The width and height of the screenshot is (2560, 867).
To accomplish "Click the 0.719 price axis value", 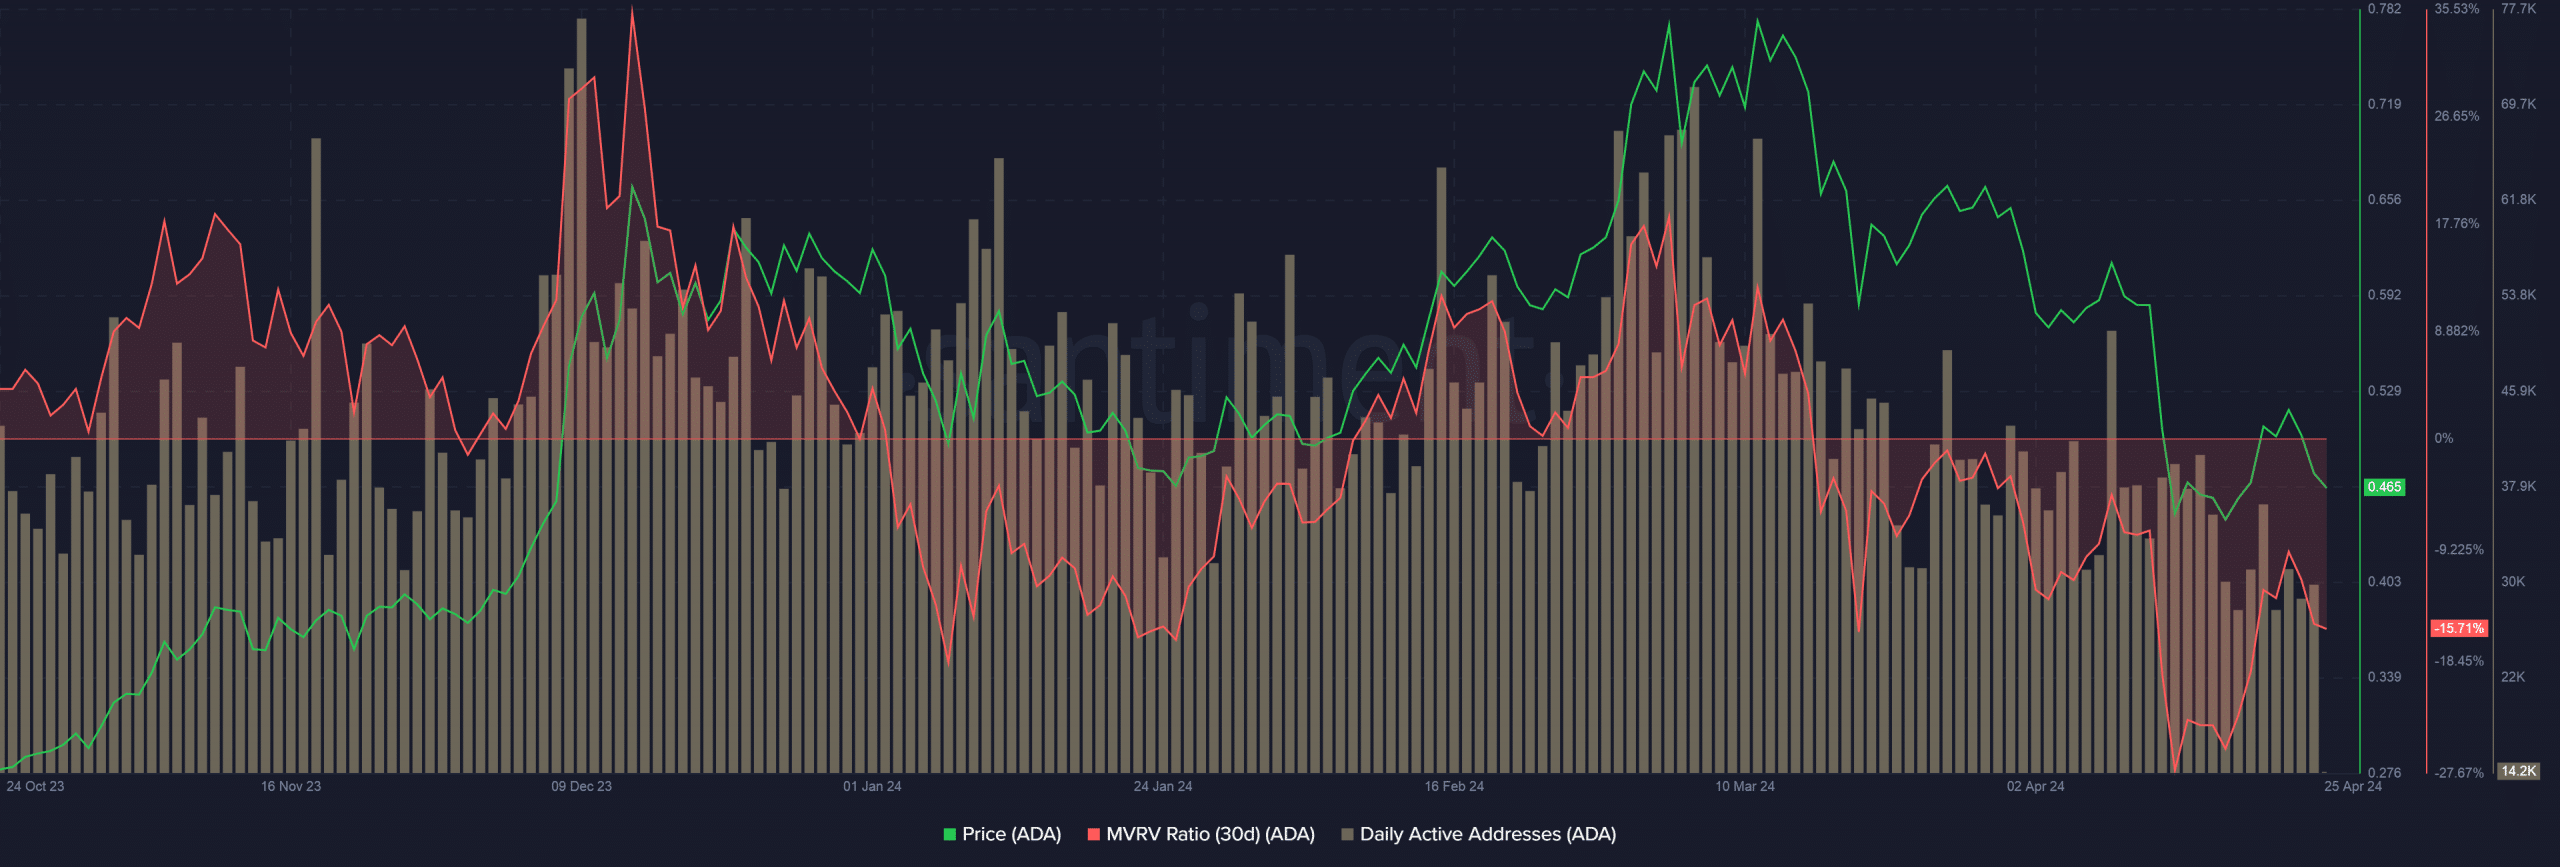I will tap(2384, 104).
